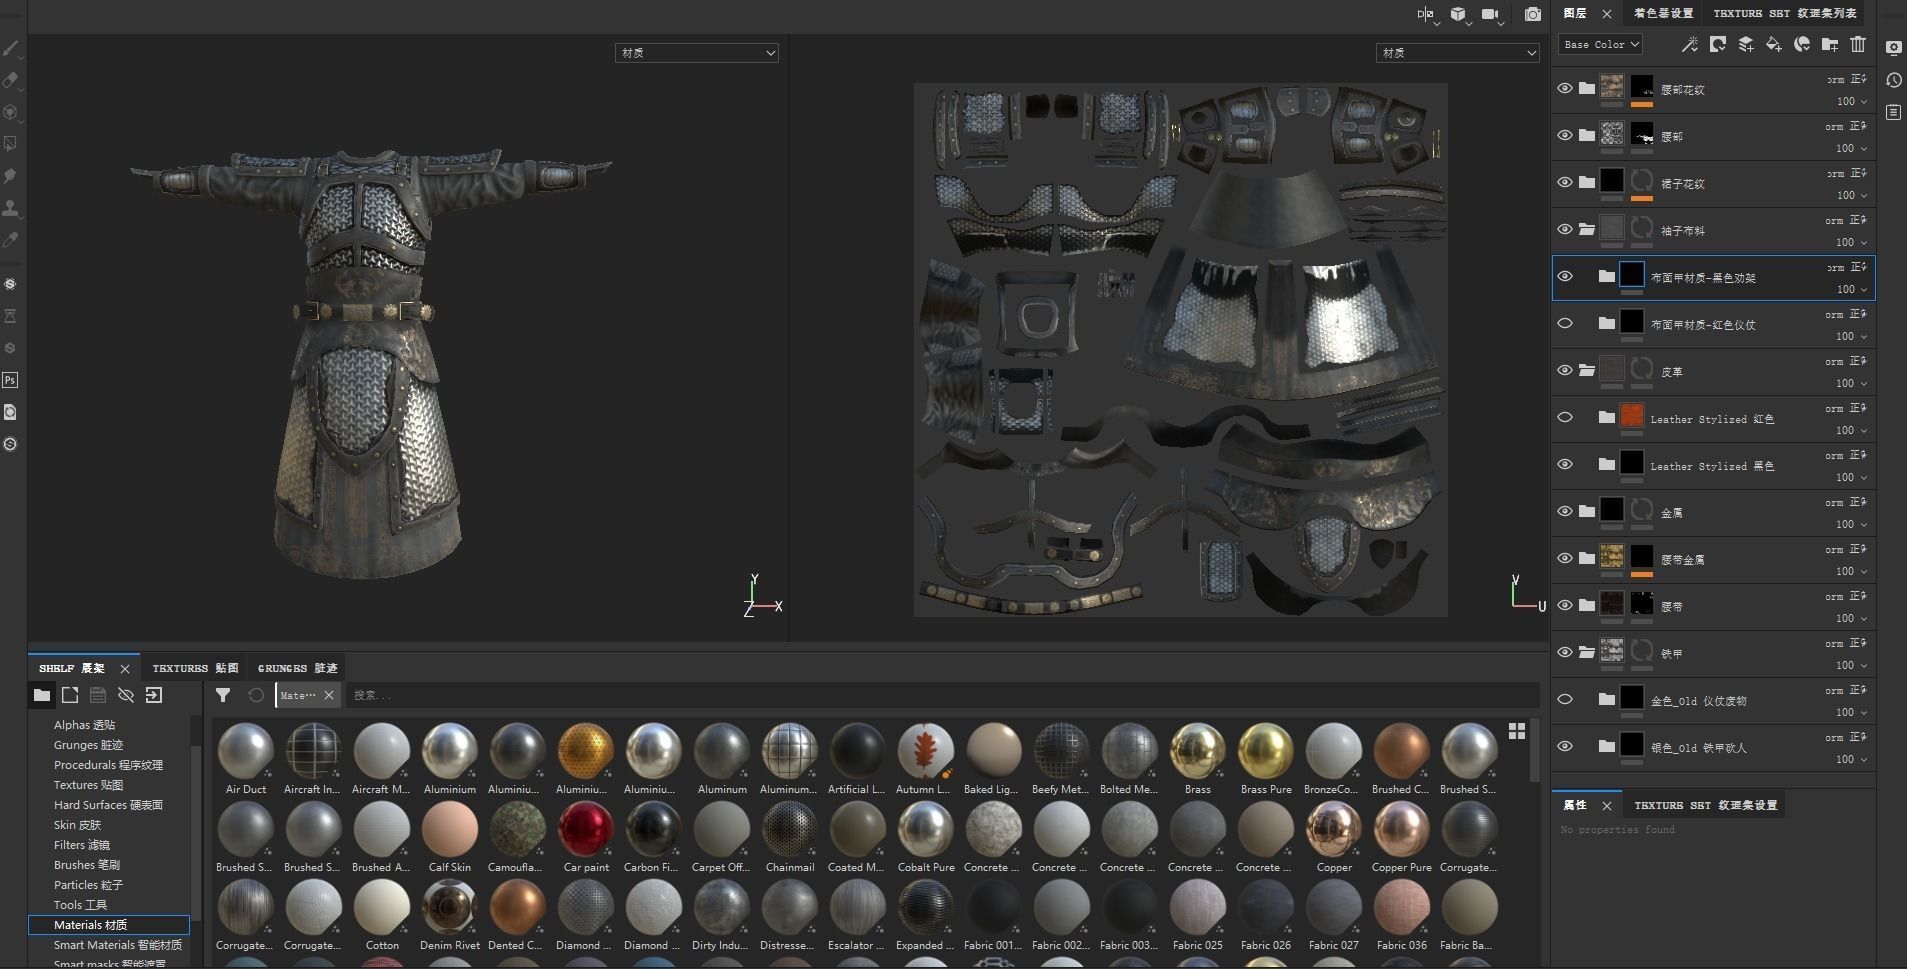Viewport: 1907px width, 969px height.
Task: Select the SHELF 展架 tab
Action: [72, 668]
